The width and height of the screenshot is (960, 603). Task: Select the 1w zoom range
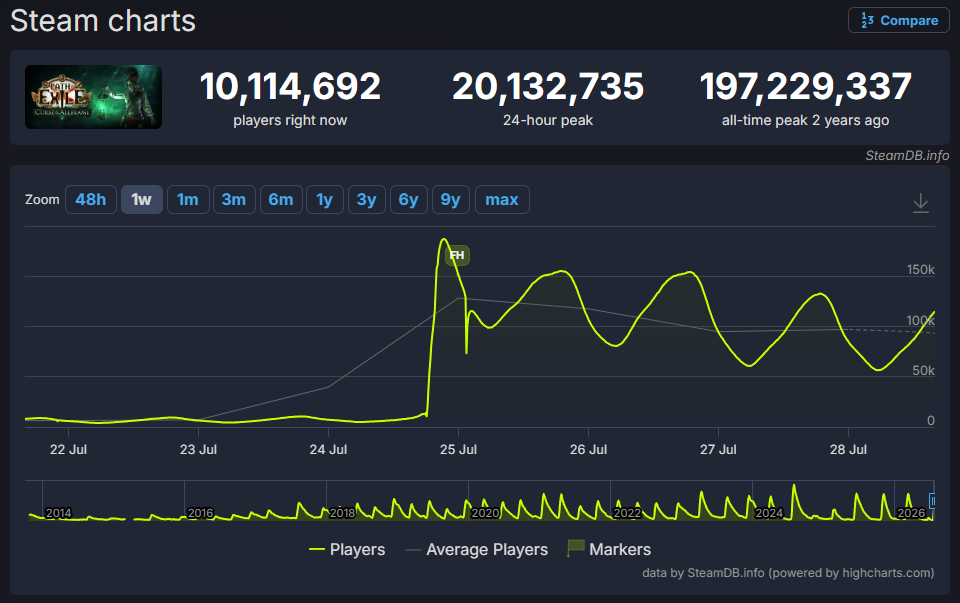coord(141,200)
